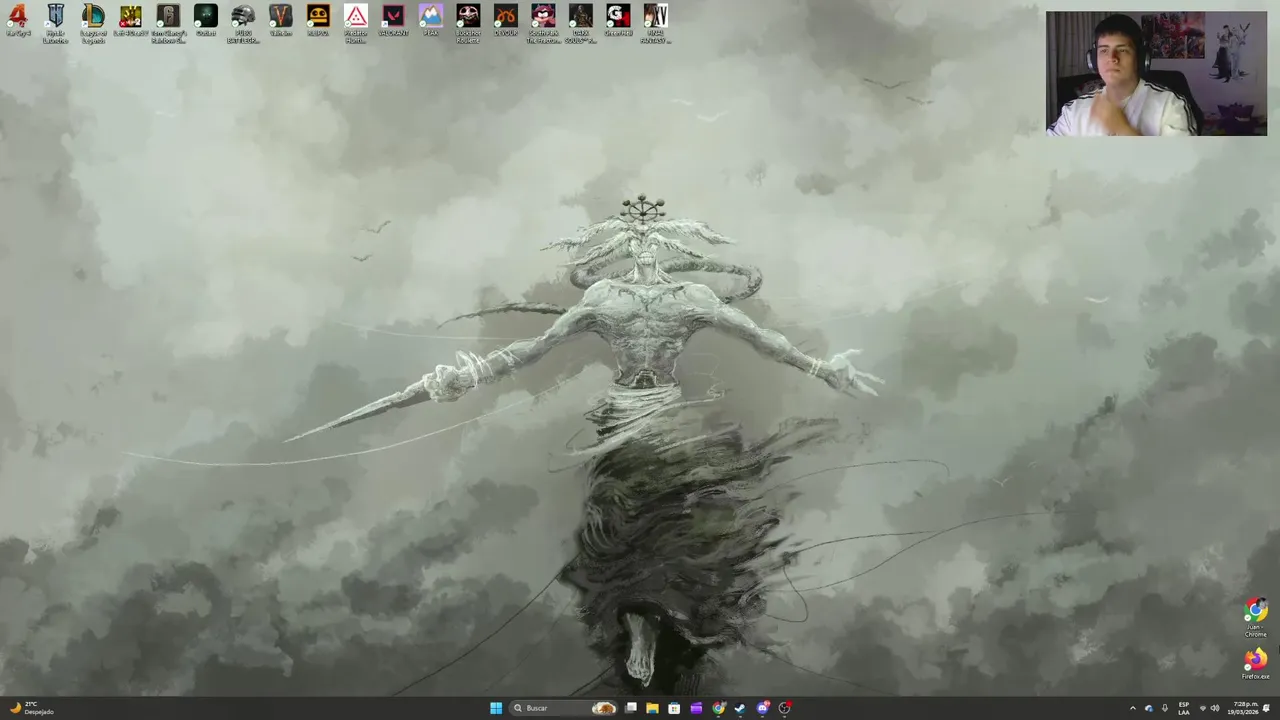Select Tom Clancy's Rainbow Six icon
Viewport: 1280px width, 720px height.
168,23
